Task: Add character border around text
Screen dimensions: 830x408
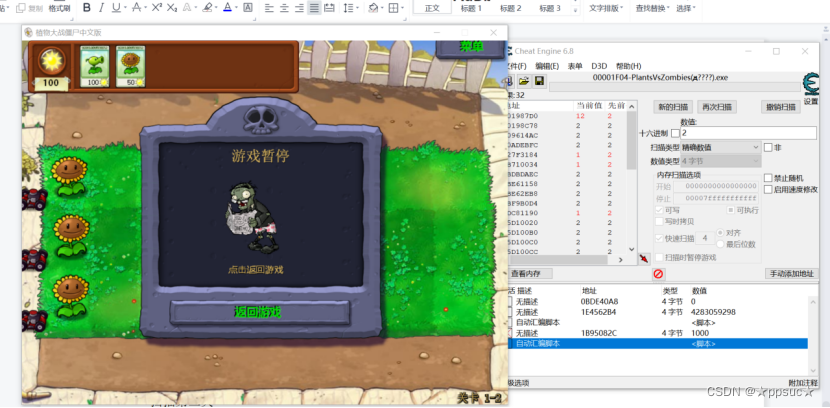Action: [x=247, y=8]
